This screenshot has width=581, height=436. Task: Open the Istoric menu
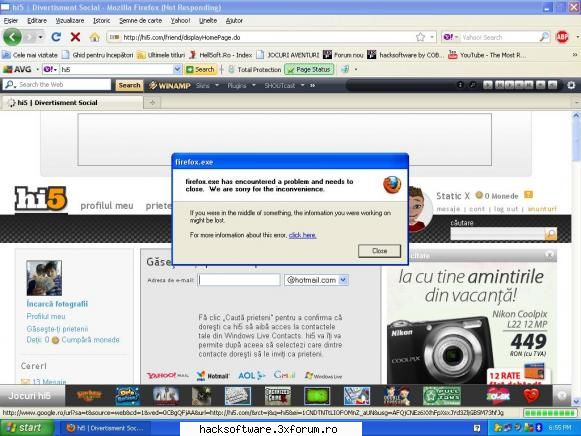(x=102, y=21)
